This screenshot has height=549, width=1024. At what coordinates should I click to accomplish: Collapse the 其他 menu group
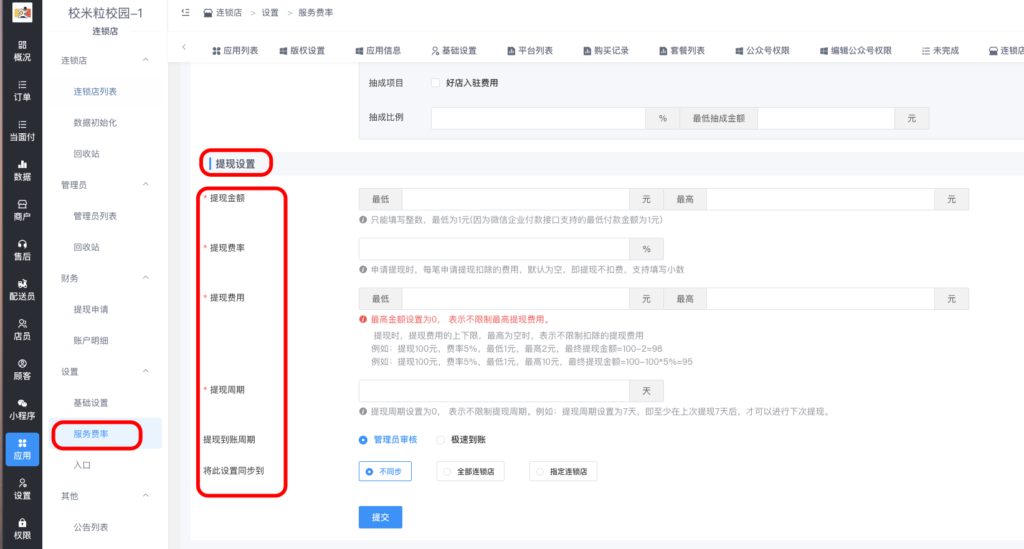tap(146, 496)
